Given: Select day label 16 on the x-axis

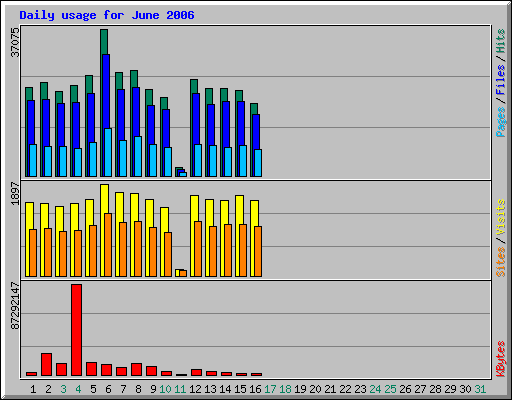Looking at the screenshot, I should (255, 389).
